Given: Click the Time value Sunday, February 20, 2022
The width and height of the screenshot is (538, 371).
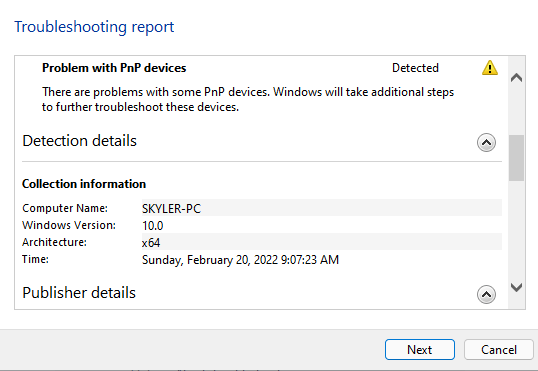Looking at the screenshot, I should point(240,260).
